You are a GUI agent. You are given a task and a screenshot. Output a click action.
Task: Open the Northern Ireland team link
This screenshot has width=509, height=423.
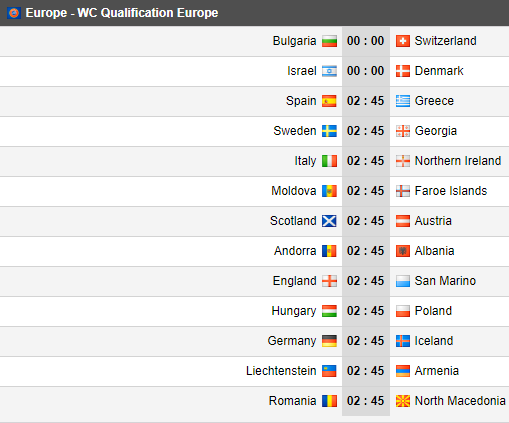coord(458,161)
